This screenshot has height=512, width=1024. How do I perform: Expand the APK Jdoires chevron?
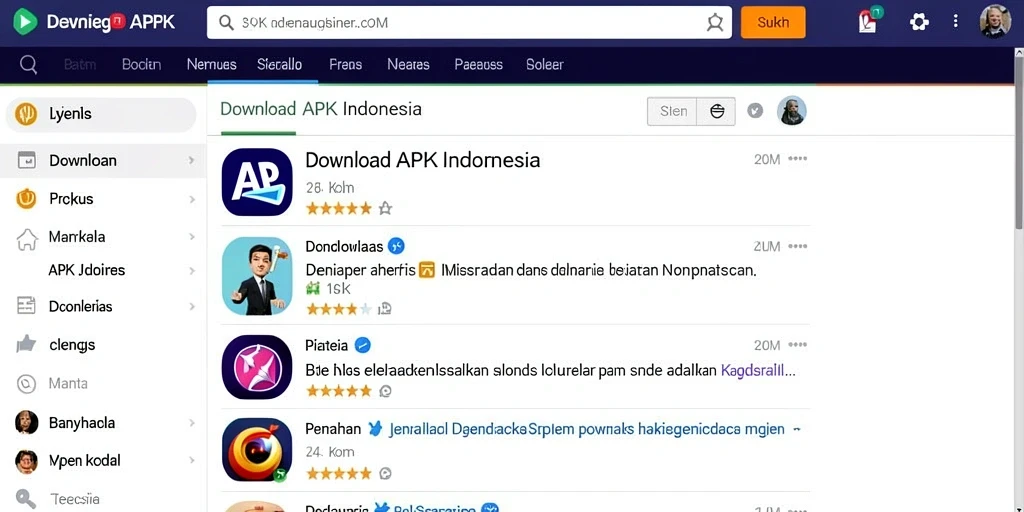point(191,270)
